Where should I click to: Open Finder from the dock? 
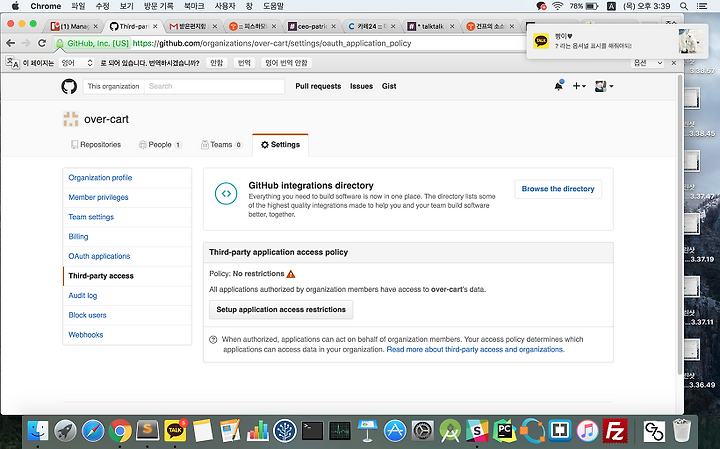tap(38, 431)
